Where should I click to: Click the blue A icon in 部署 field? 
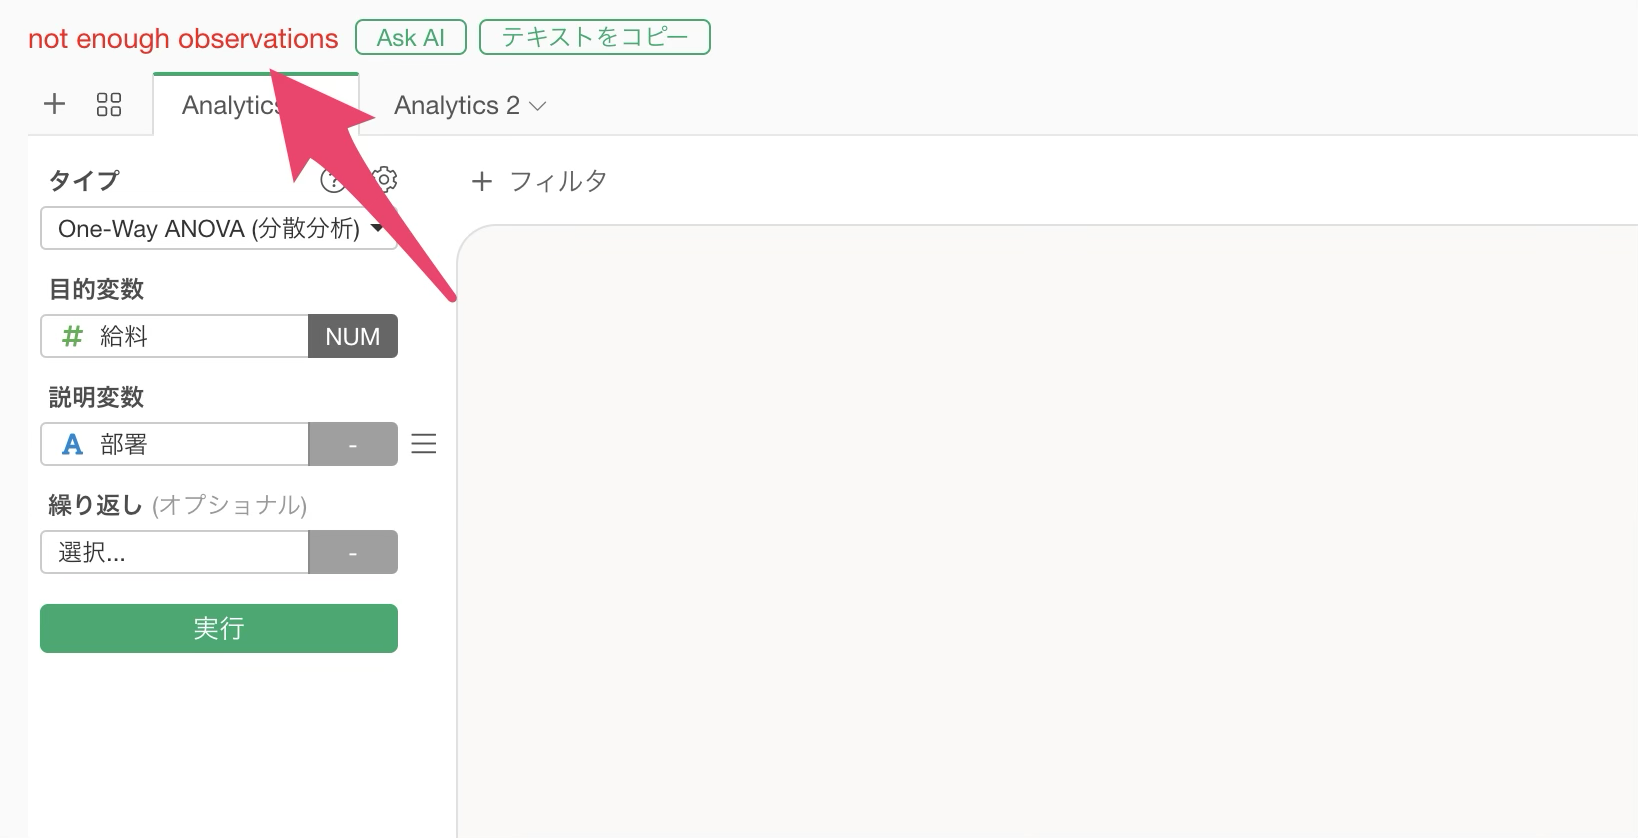click(72, 445)
